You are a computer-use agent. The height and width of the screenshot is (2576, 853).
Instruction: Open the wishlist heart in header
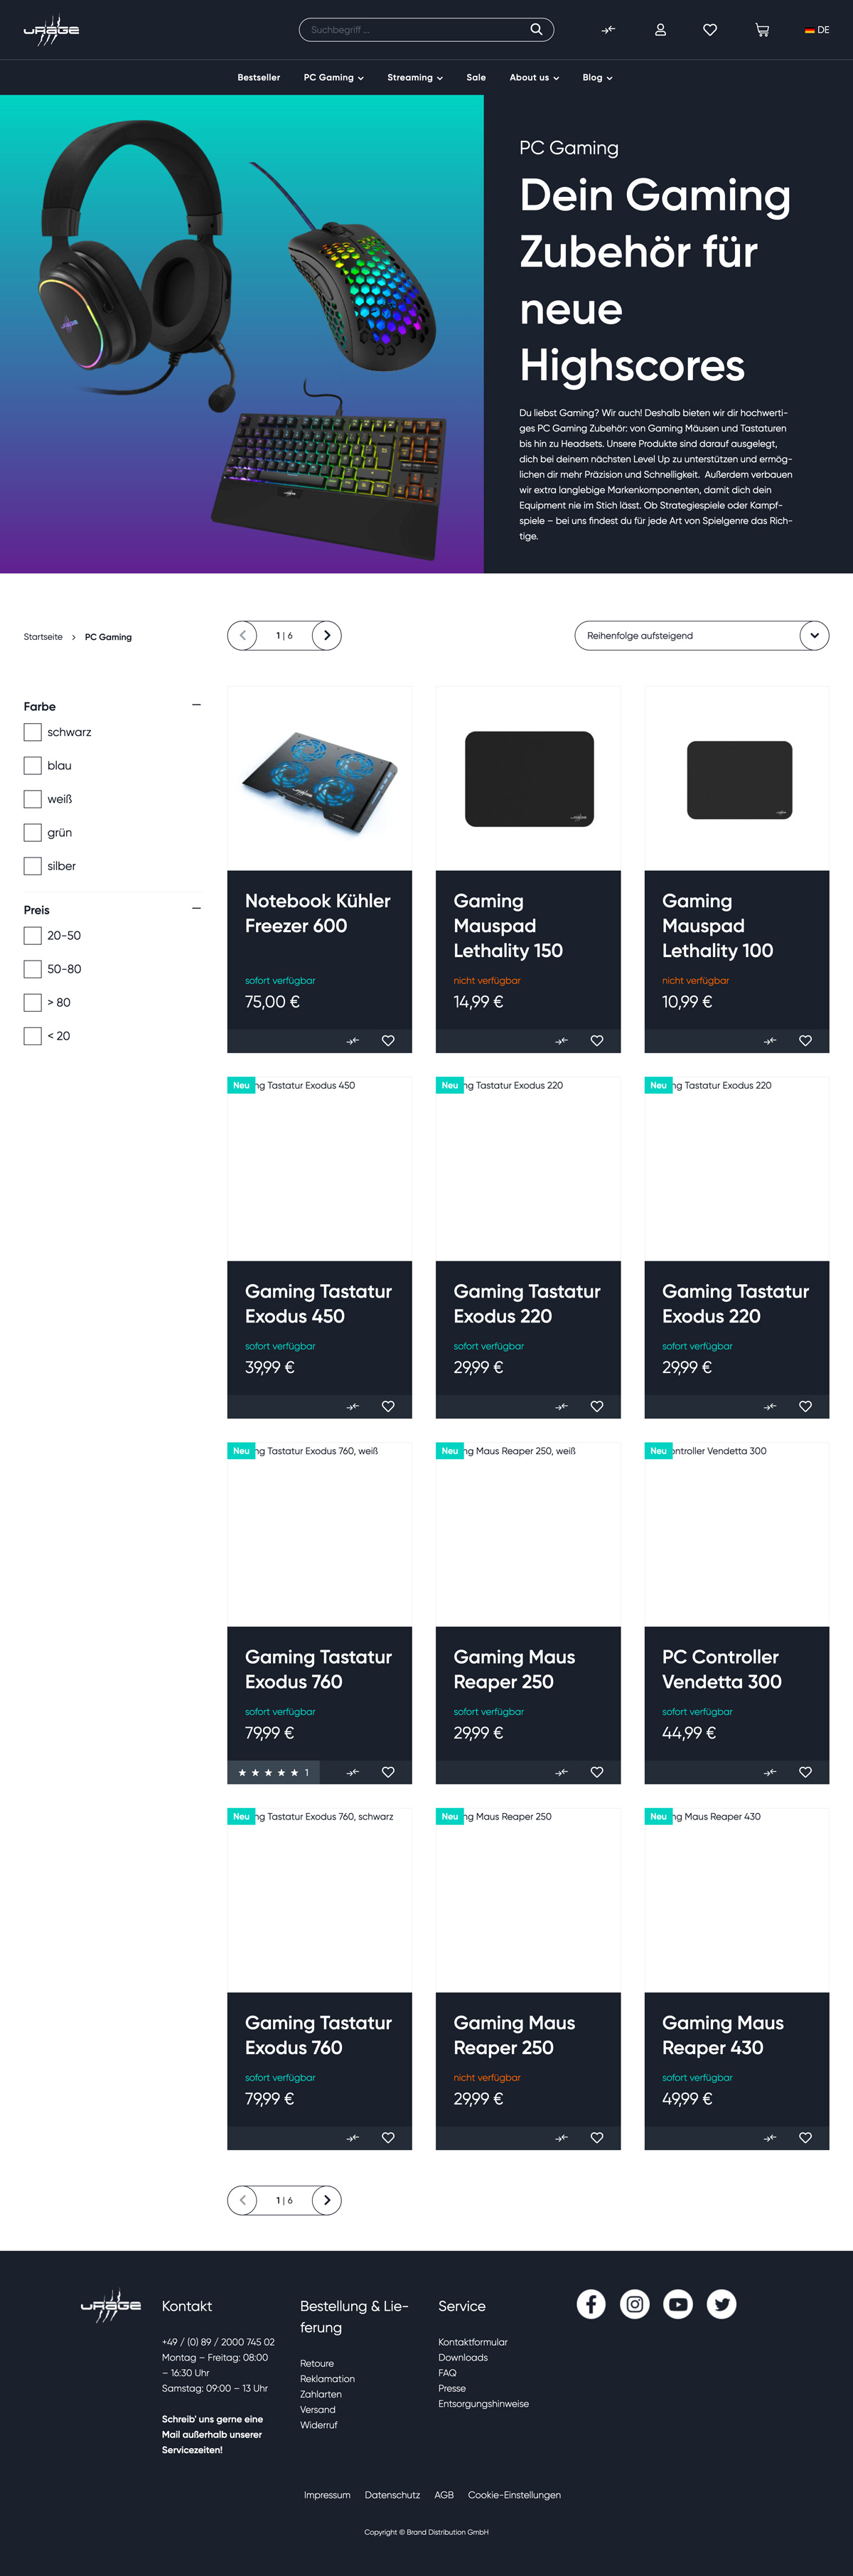710,30
